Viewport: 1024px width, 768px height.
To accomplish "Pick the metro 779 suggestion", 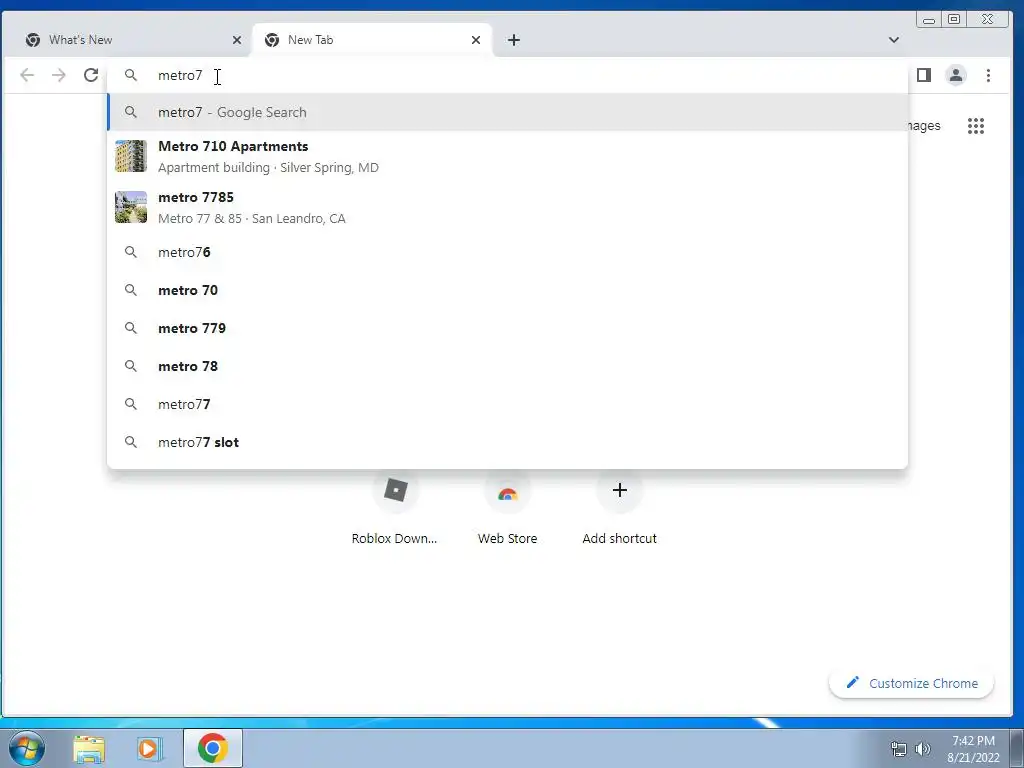I will 508,328.
